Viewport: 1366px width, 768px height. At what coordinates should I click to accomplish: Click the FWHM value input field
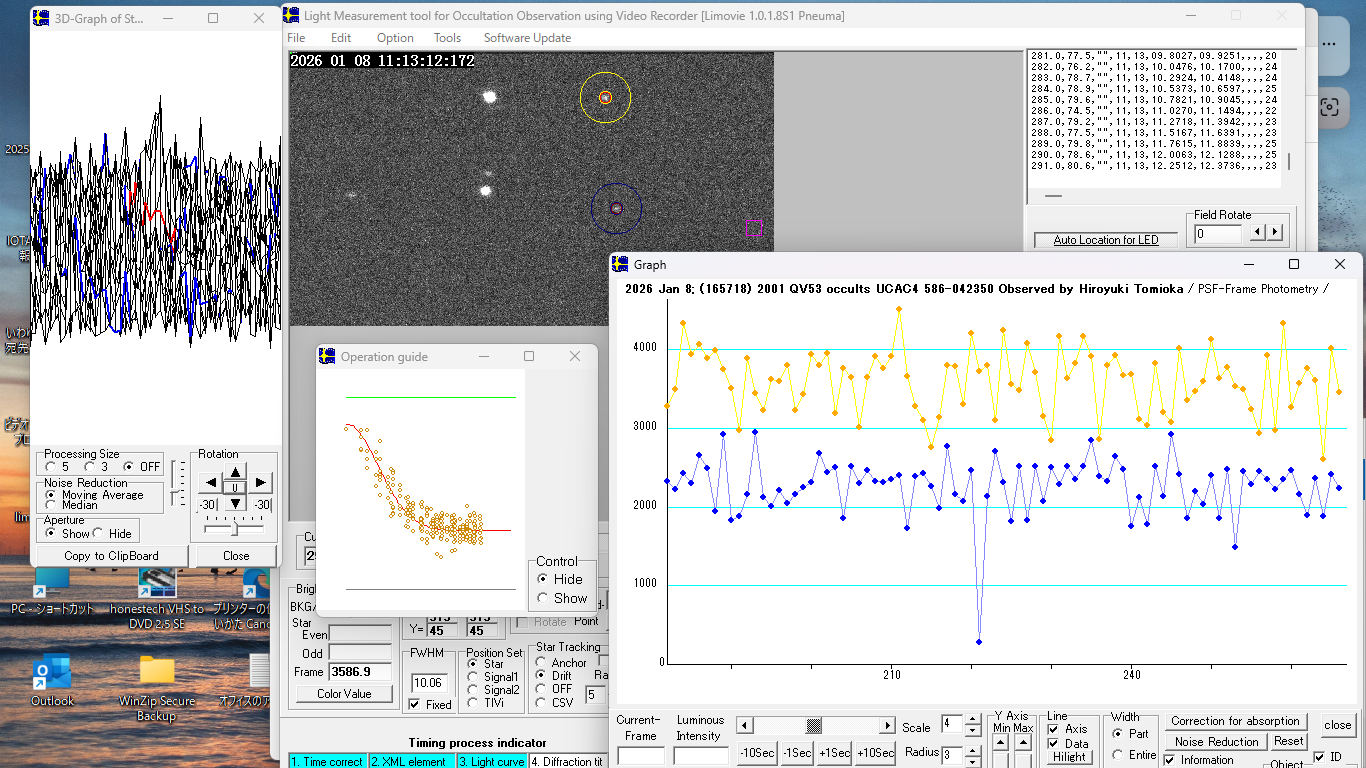coord(431,683)
